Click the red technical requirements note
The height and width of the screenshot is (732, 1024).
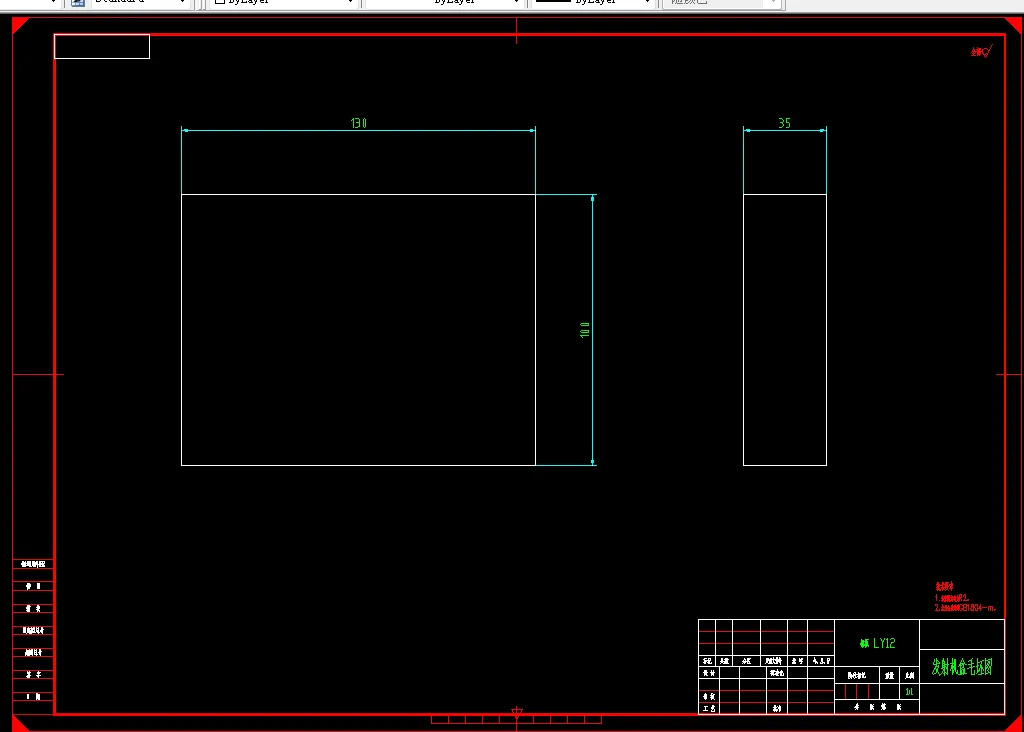(x=965, y=597)
